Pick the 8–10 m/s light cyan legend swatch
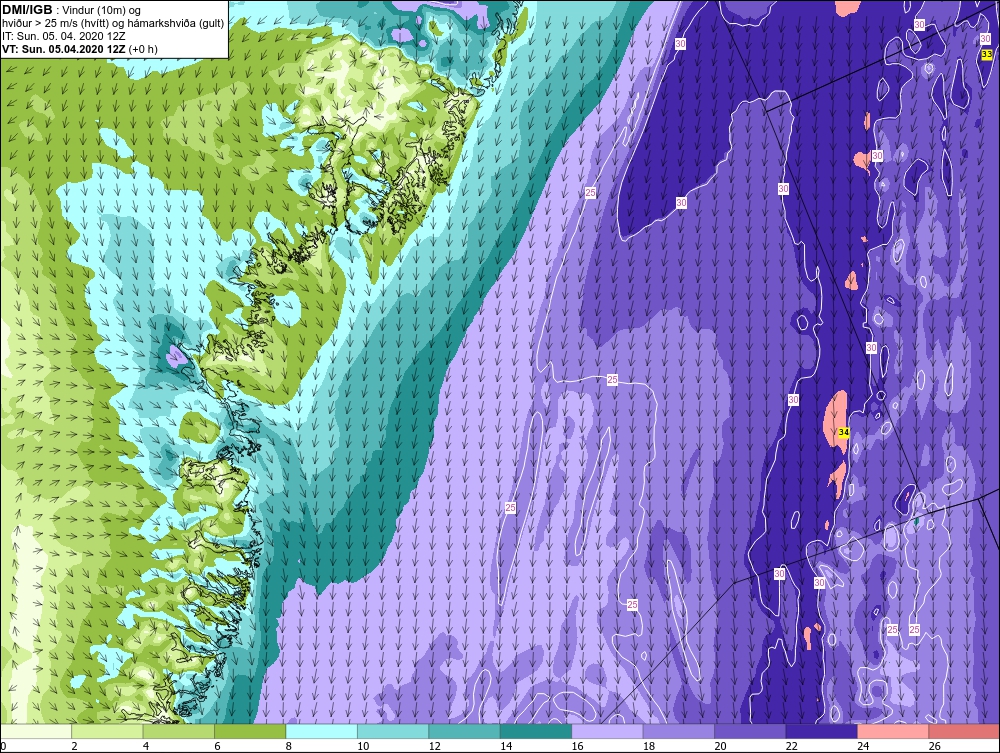The height and width of the screenshot is (753, 1000). click(x=321, y=731)
